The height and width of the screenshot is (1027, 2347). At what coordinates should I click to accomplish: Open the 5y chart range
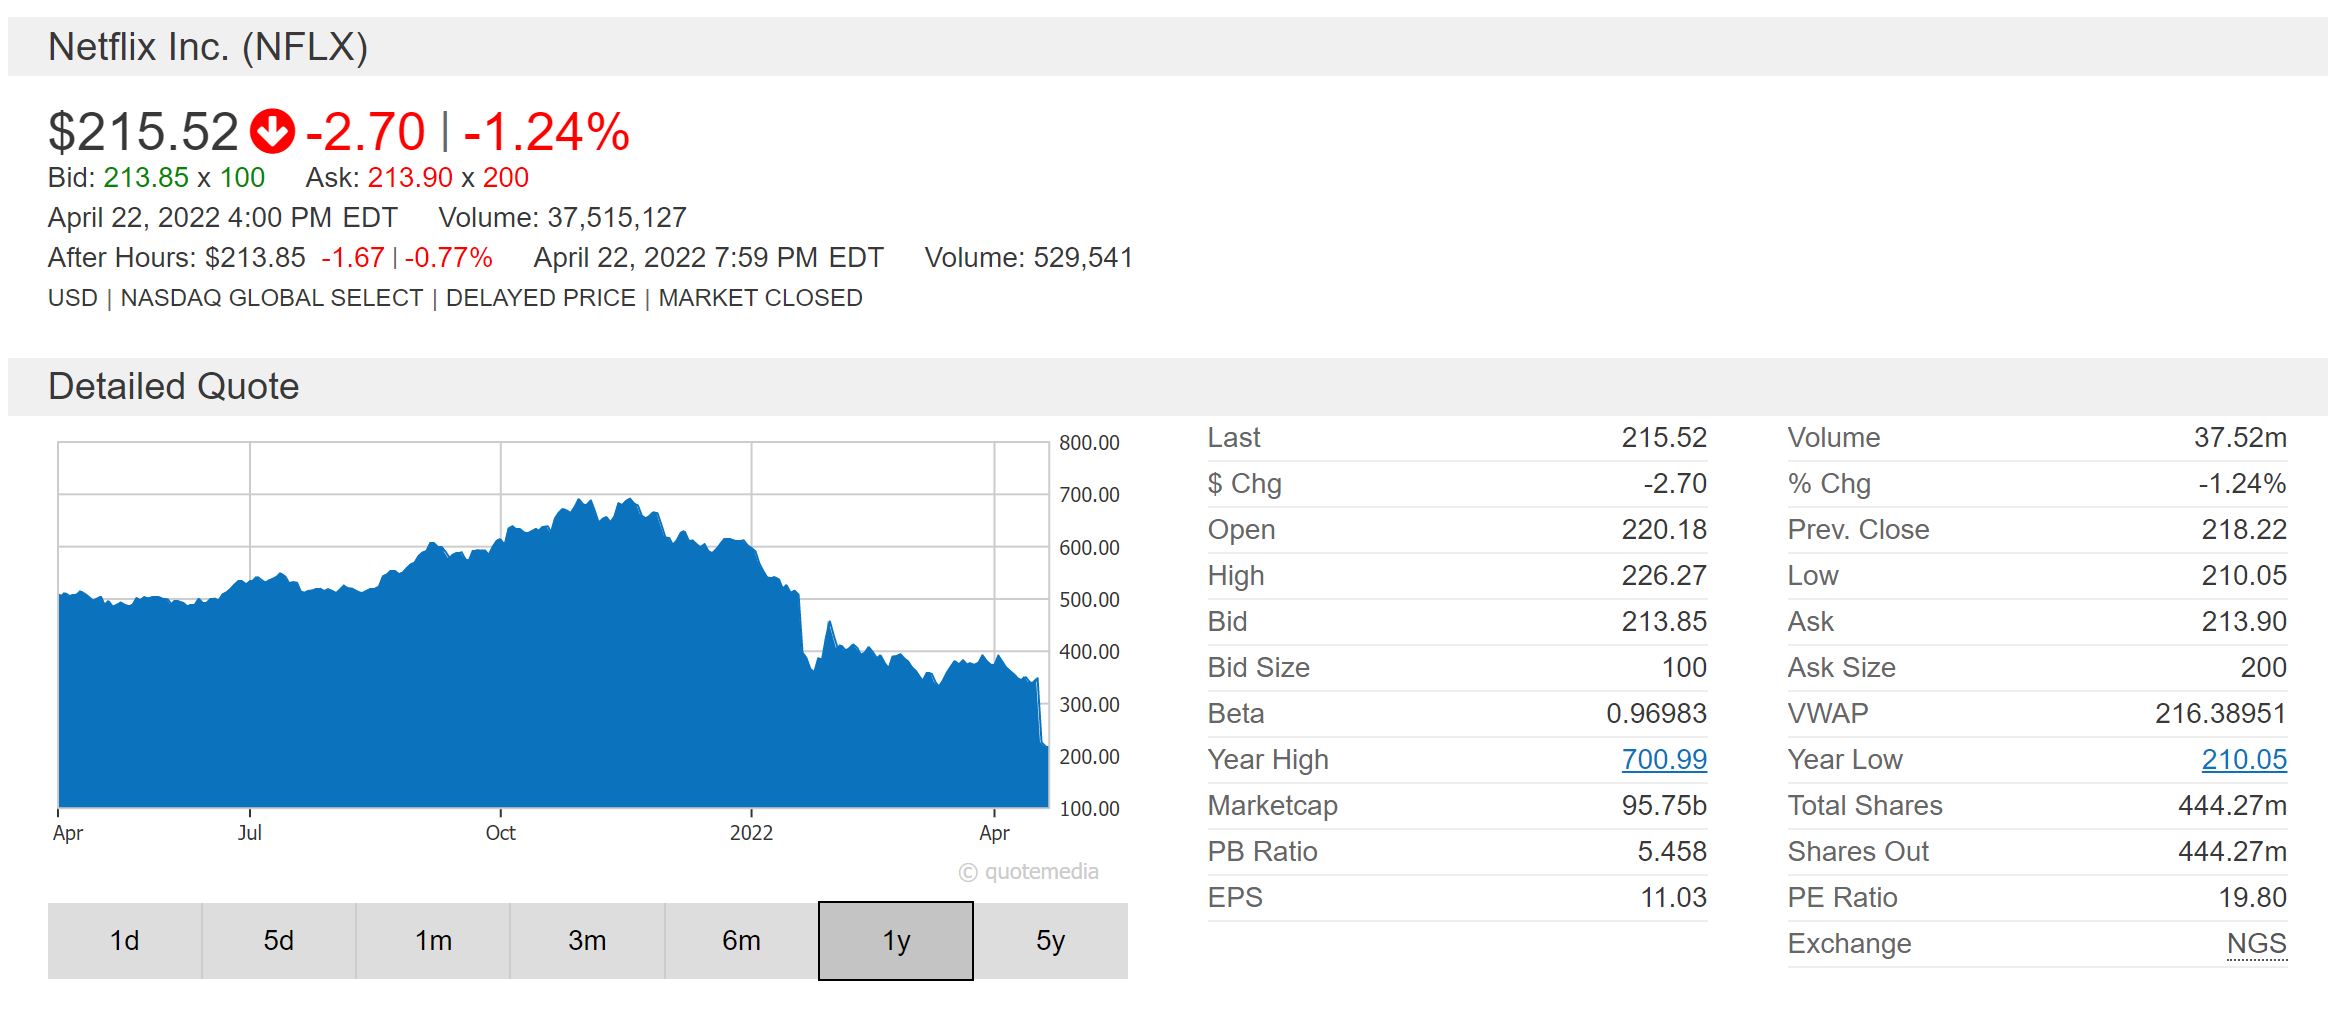click(x=1050, y=941)
